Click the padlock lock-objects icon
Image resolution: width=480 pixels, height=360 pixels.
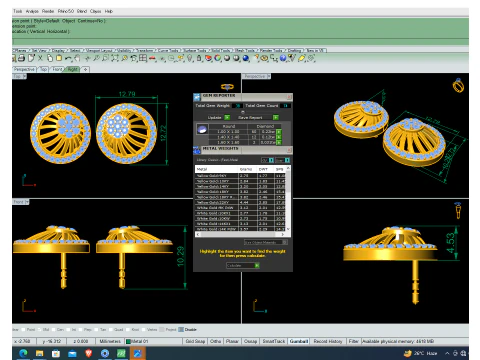tap(199, 58)
